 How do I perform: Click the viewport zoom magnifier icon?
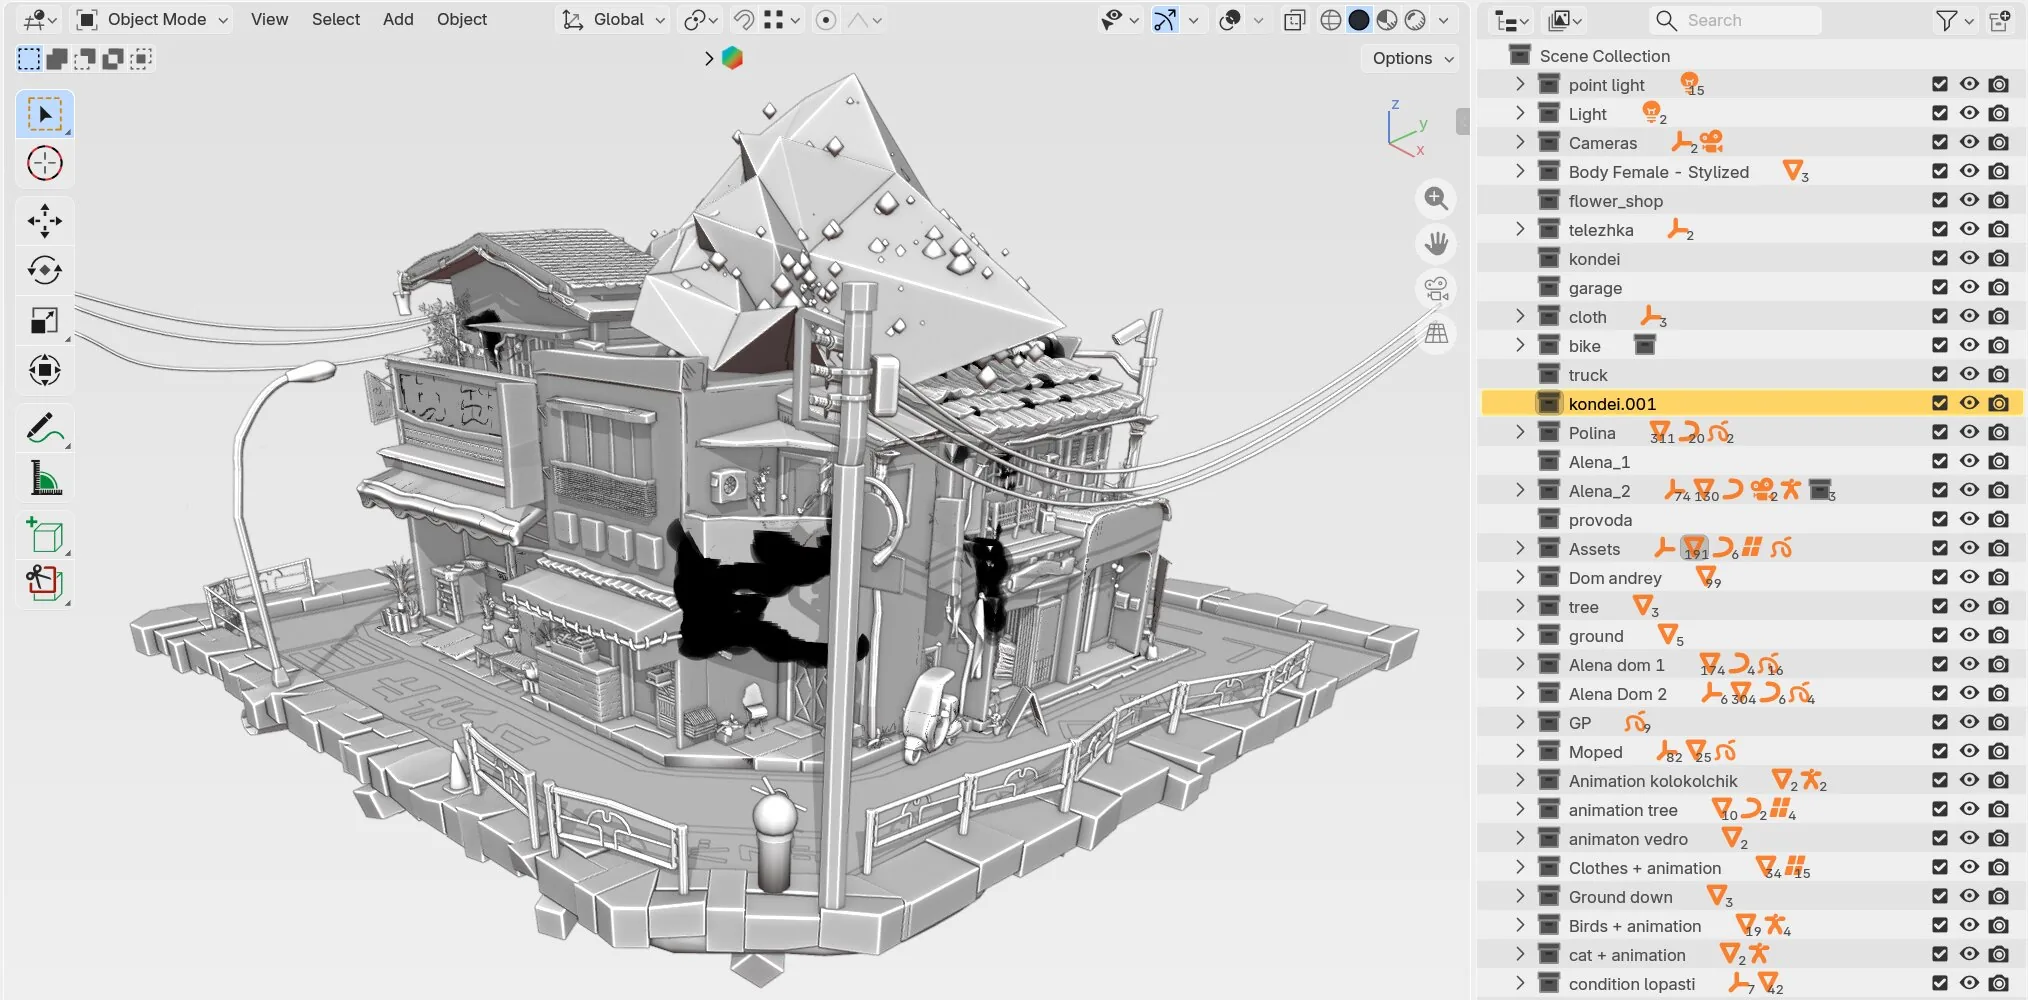pos(1436,198)
